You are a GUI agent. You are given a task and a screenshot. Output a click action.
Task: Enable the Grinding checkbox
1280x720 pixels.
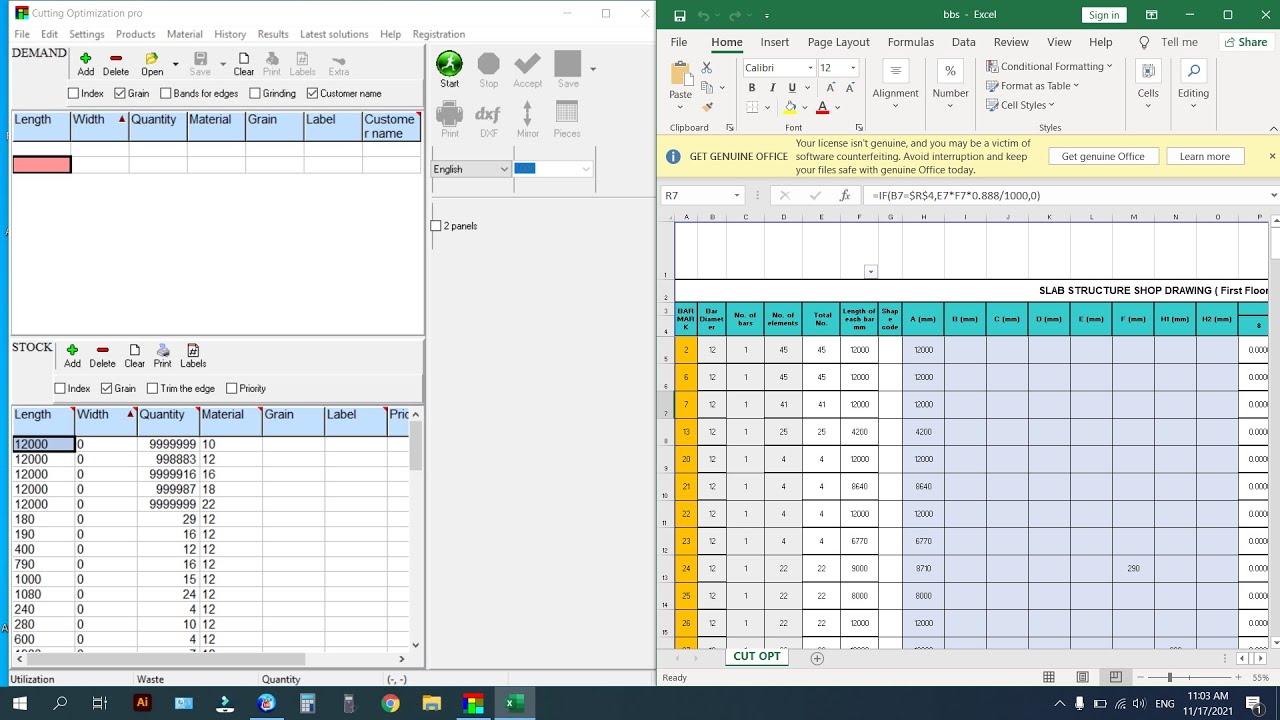click(x=255, y=93)
